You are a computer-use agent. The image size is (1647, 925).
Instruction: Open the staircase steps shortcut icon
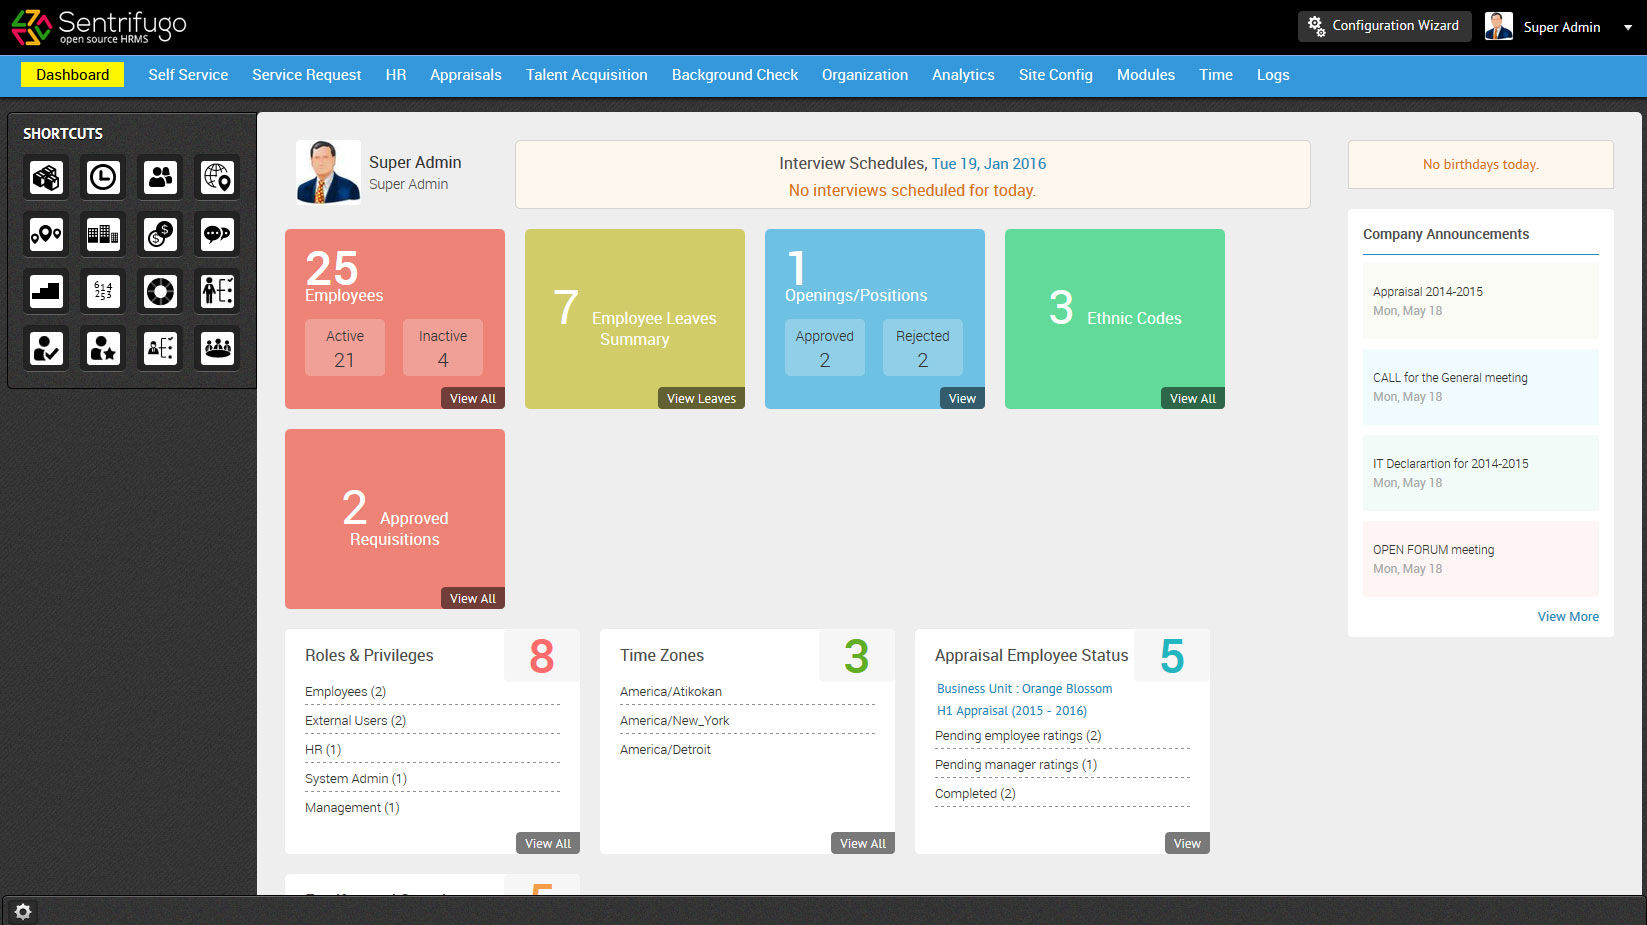[x=46, y=292]
